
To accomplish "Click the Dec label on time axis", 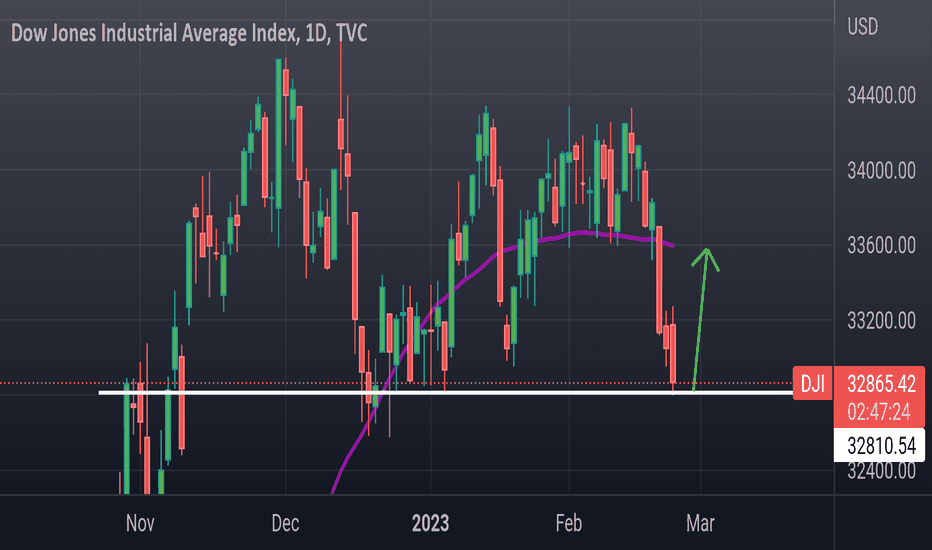I will point(285,523).
